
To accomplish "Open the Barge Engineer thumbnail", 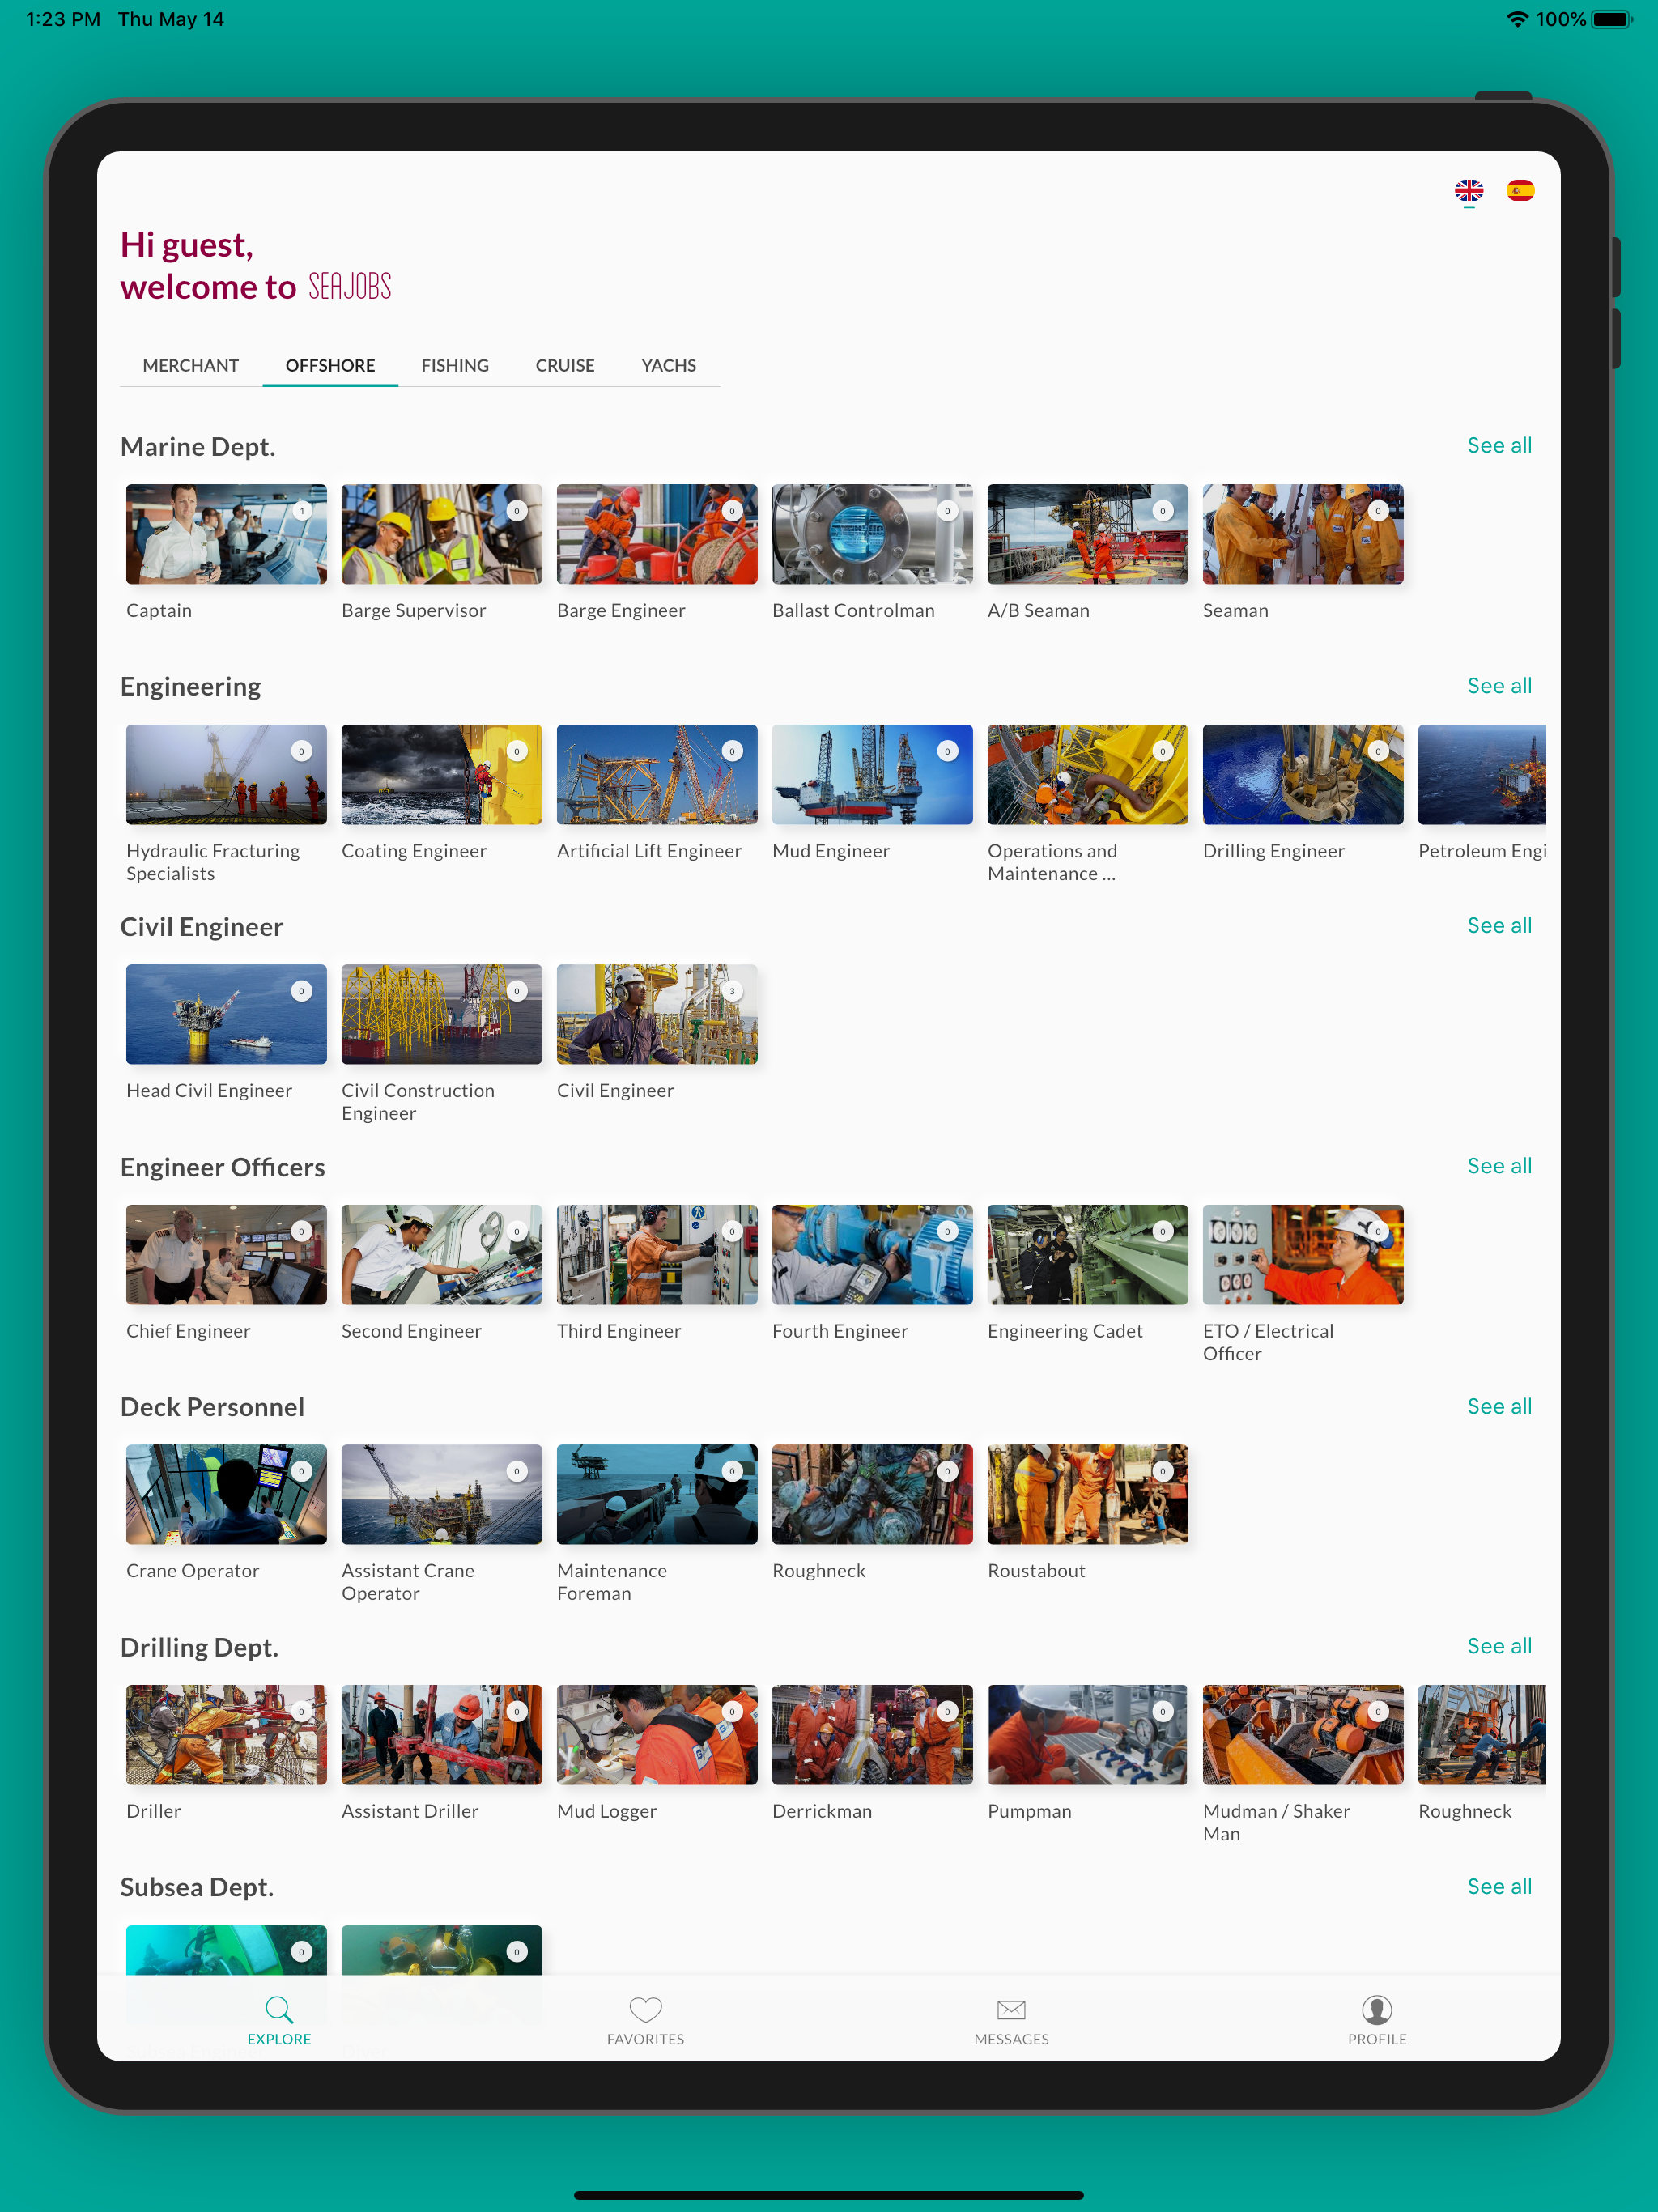I will click(x=657, y=534).
